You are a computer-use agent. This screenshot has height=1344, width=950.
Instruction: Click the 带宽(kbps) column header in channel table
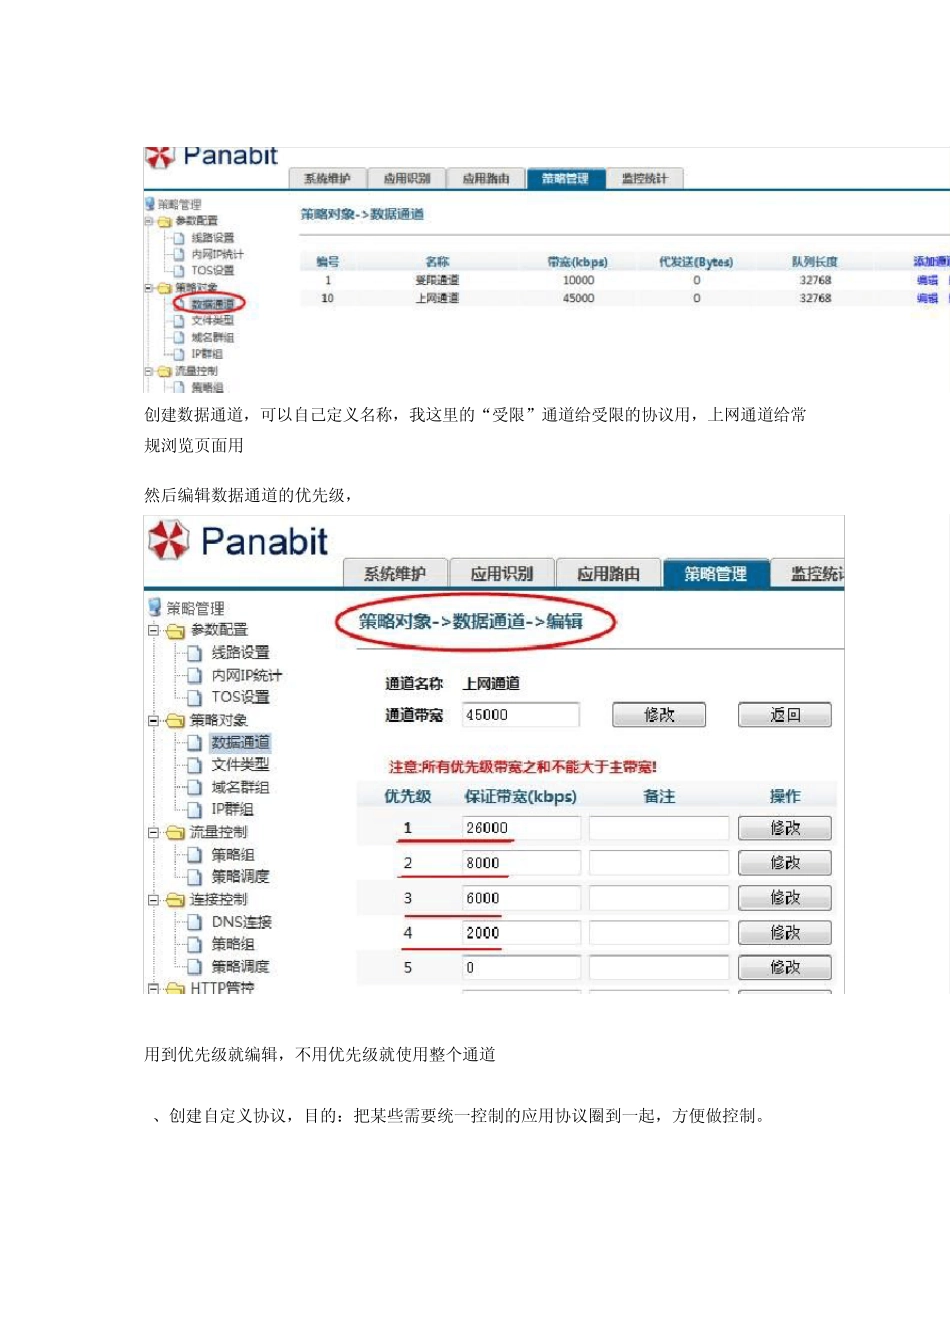(x=577, y=262)
